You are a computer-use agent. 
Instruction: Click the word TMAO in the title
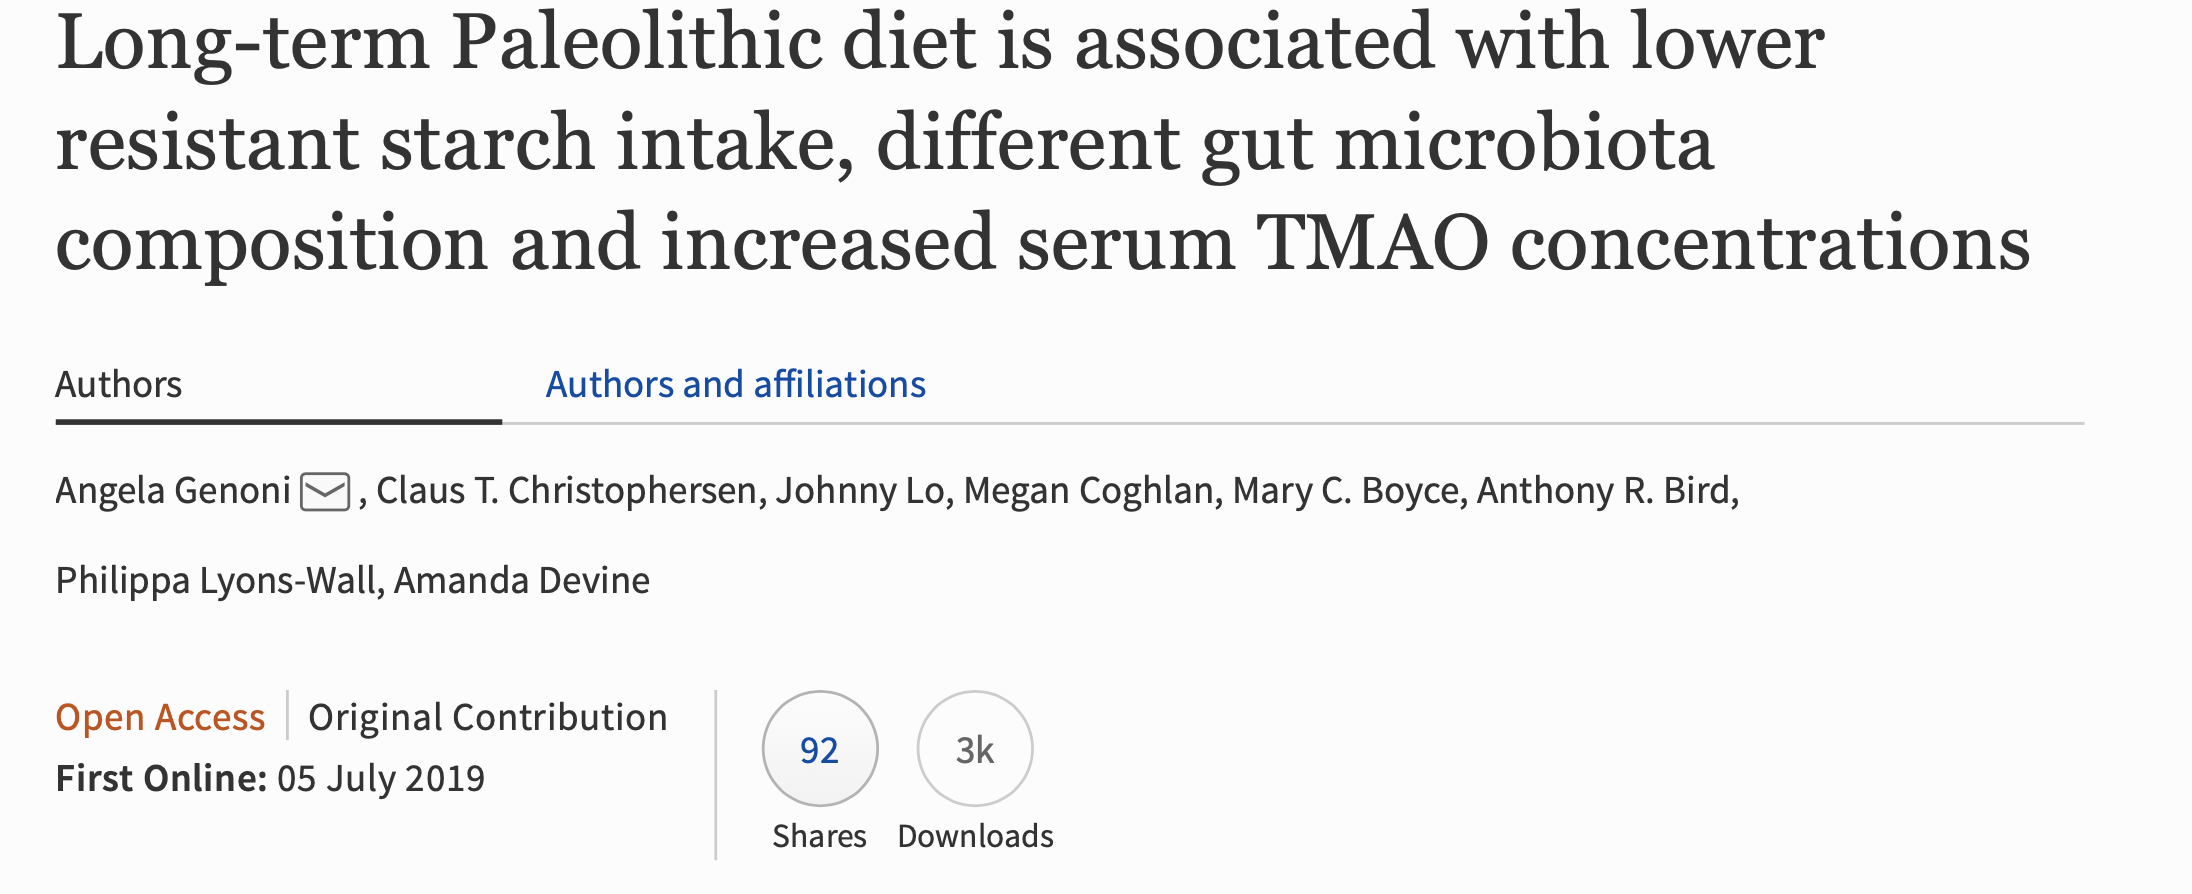1373,243
